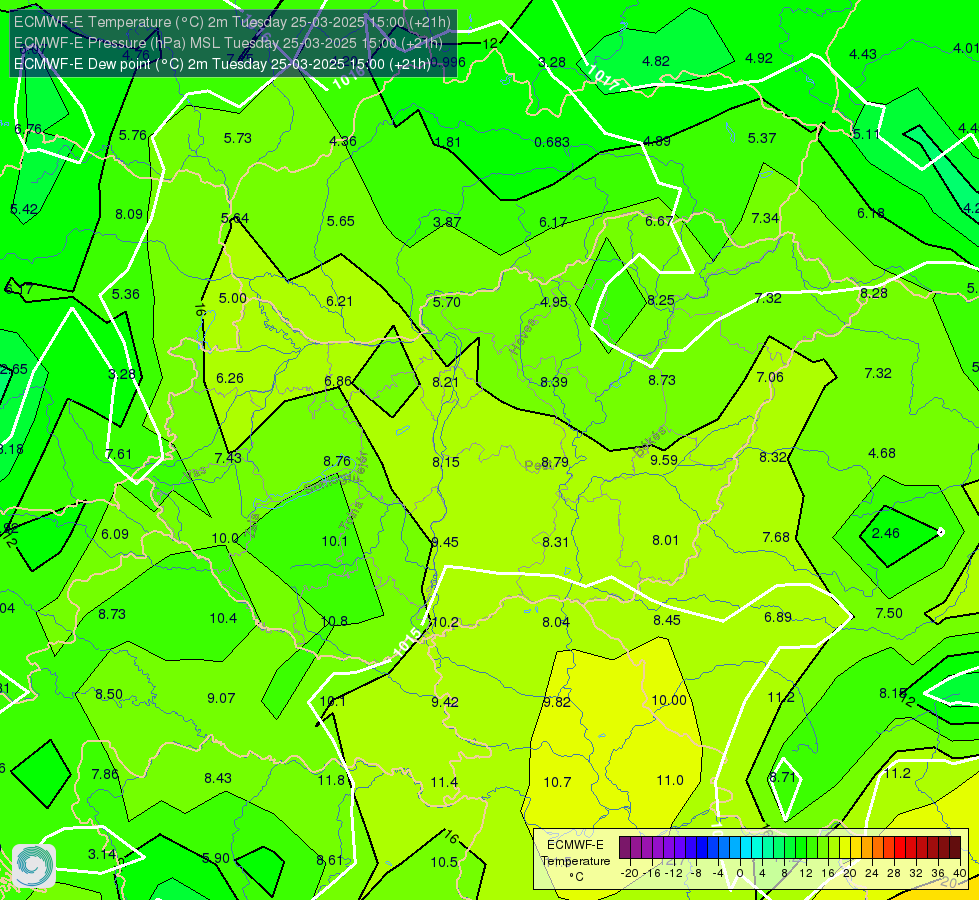
Task: Click the legend title ECMWF-E Temperature °C
Action: click(x=575, y=861)
